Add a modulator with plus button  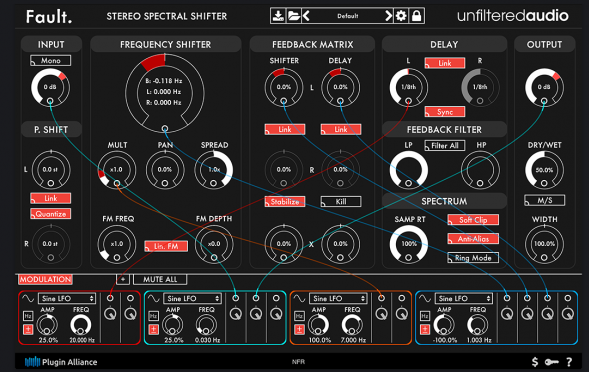123,279
